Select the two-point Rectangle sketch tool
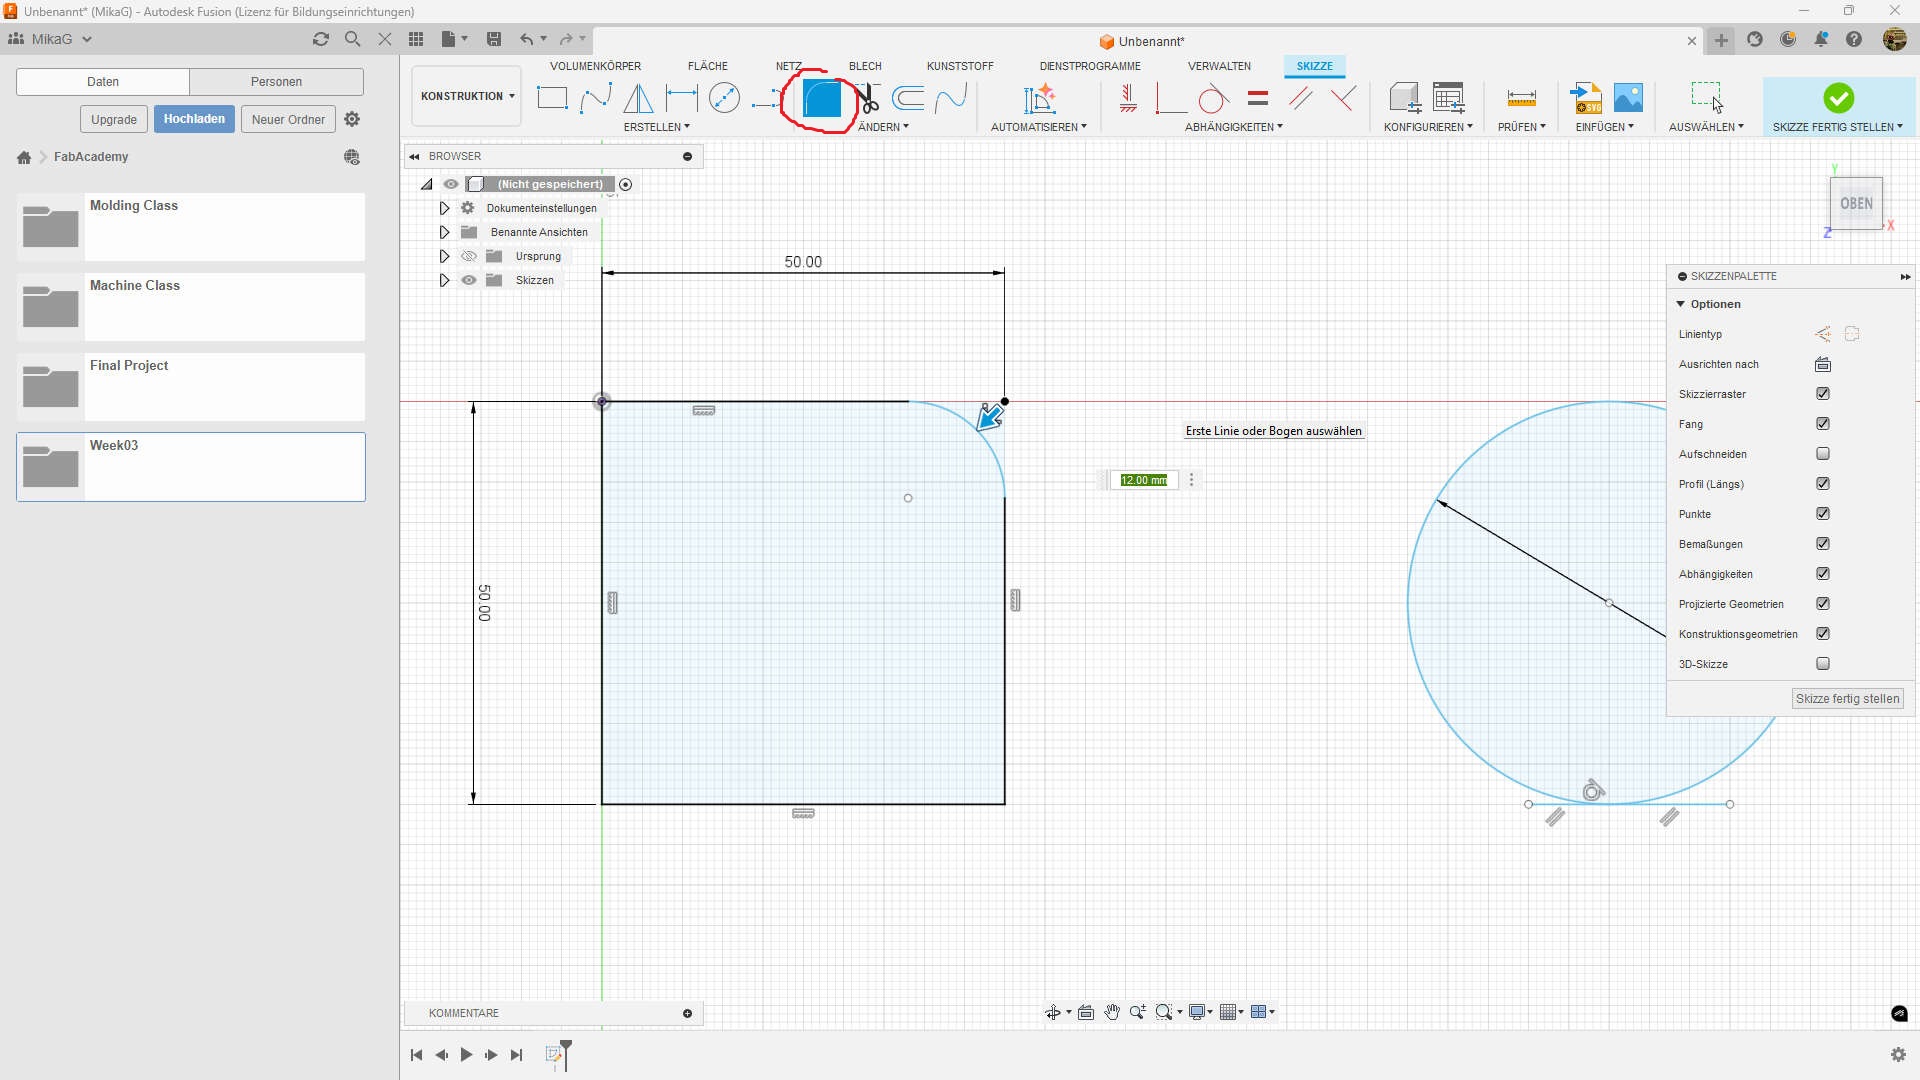Image resolution: width=1920 pixels, height=1080 pixels. (552, 98)
